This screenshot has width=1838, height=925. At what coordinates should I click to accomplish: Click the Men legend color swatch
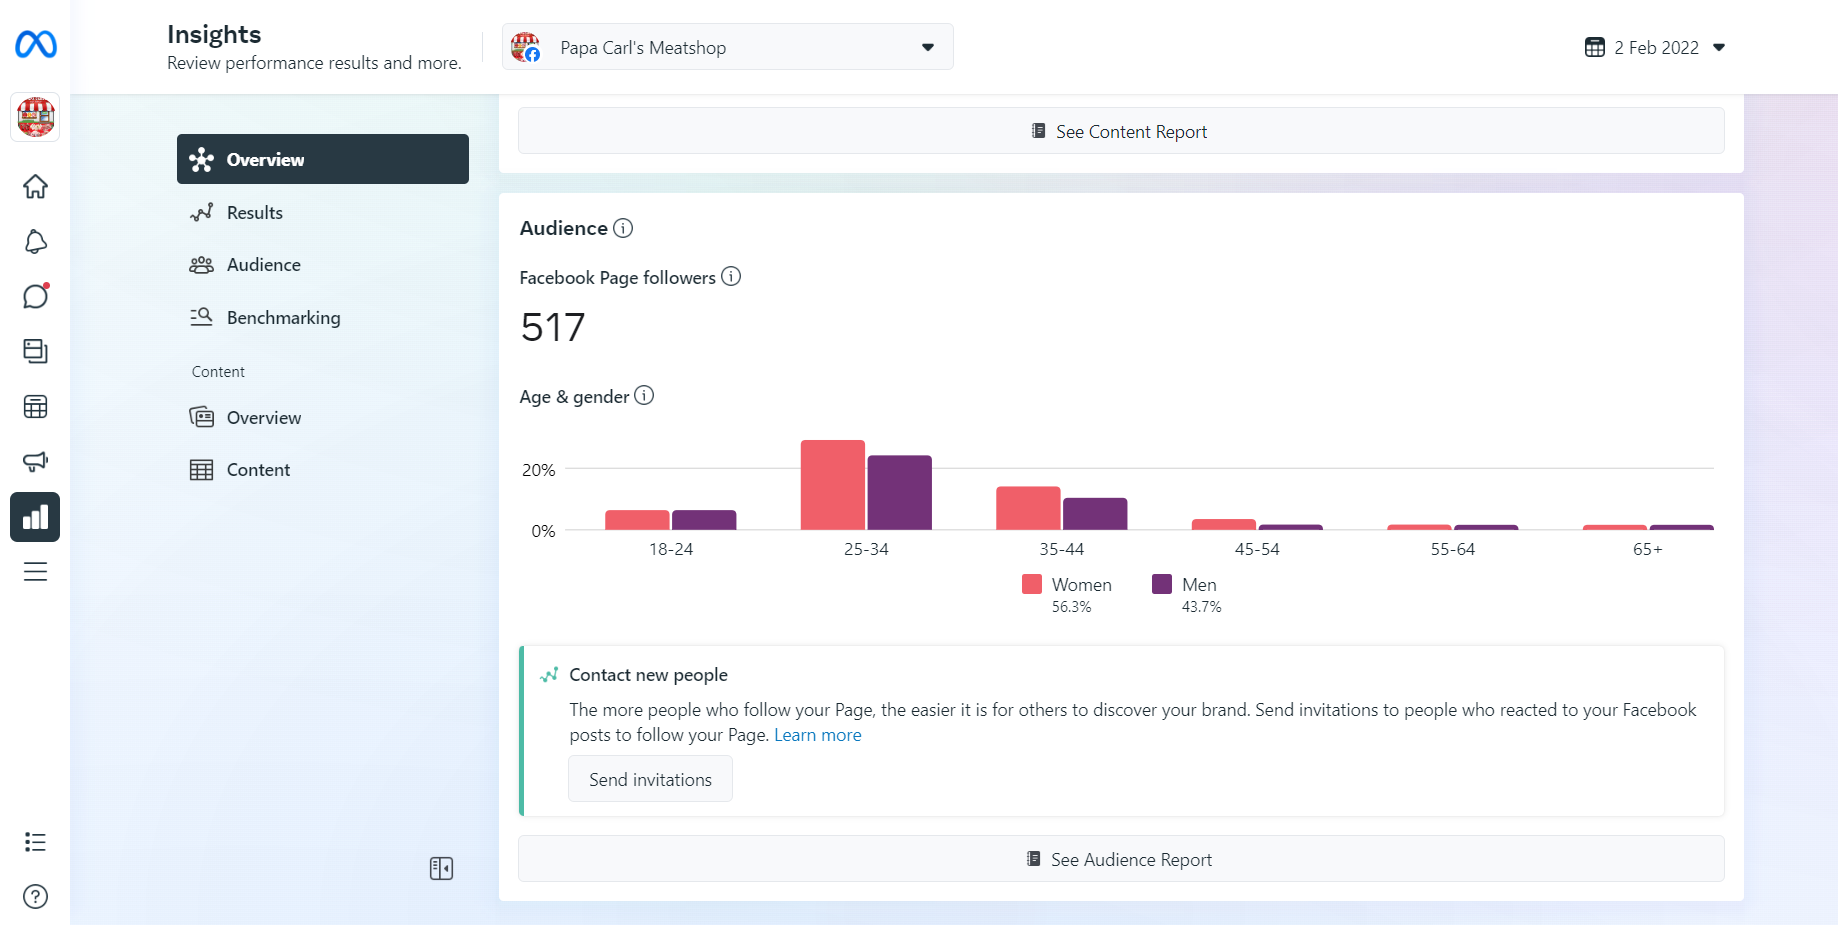tap(1162, 584)
